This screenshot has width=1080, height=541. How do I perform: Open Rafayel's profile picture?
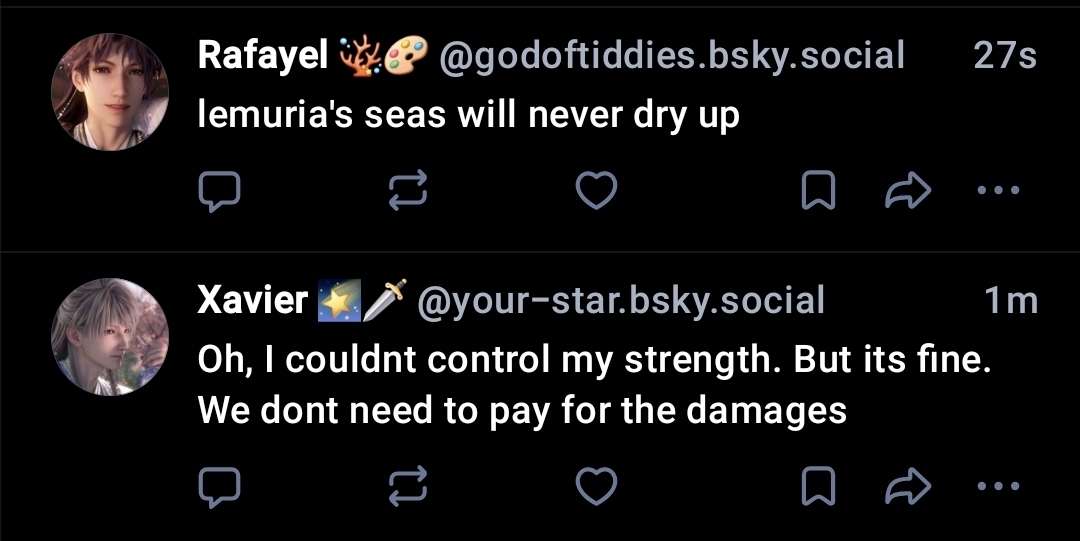110,92
